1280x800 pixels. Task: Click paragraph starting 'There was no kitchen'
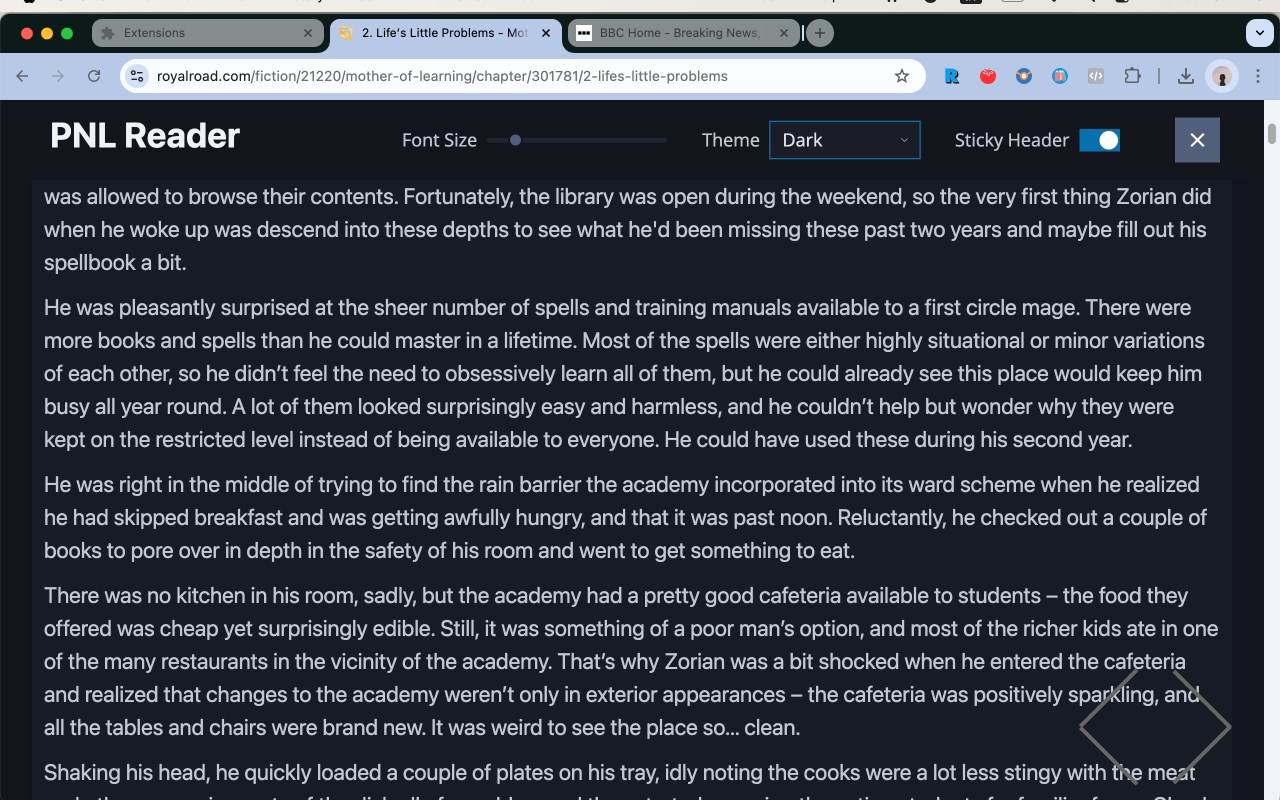(631, 661)
